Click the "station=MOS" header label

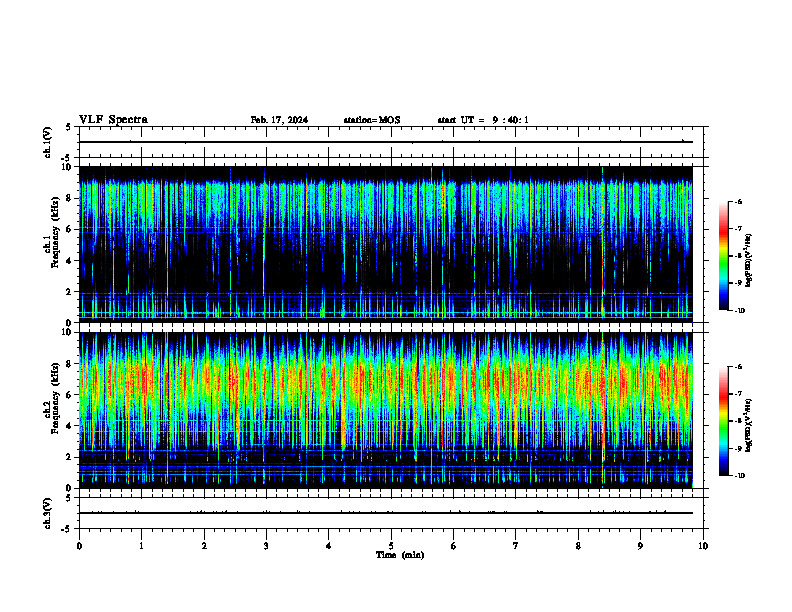pyautogui.click(x=372, y=120)
